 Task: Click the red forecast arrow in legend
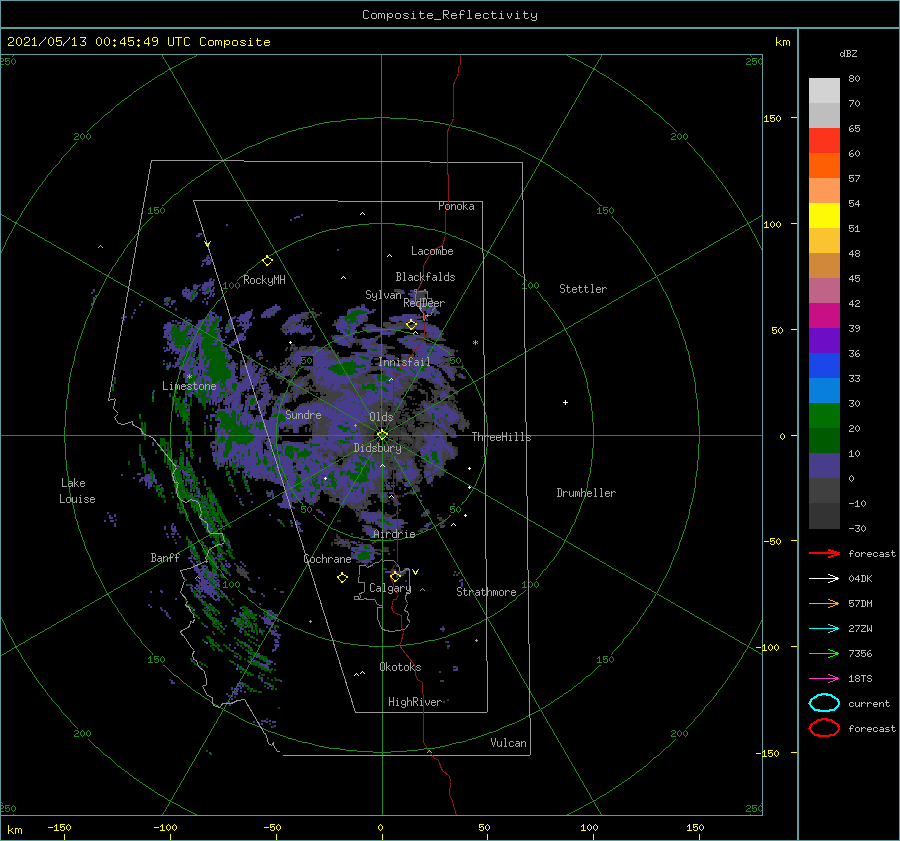(x=824, y=553)
